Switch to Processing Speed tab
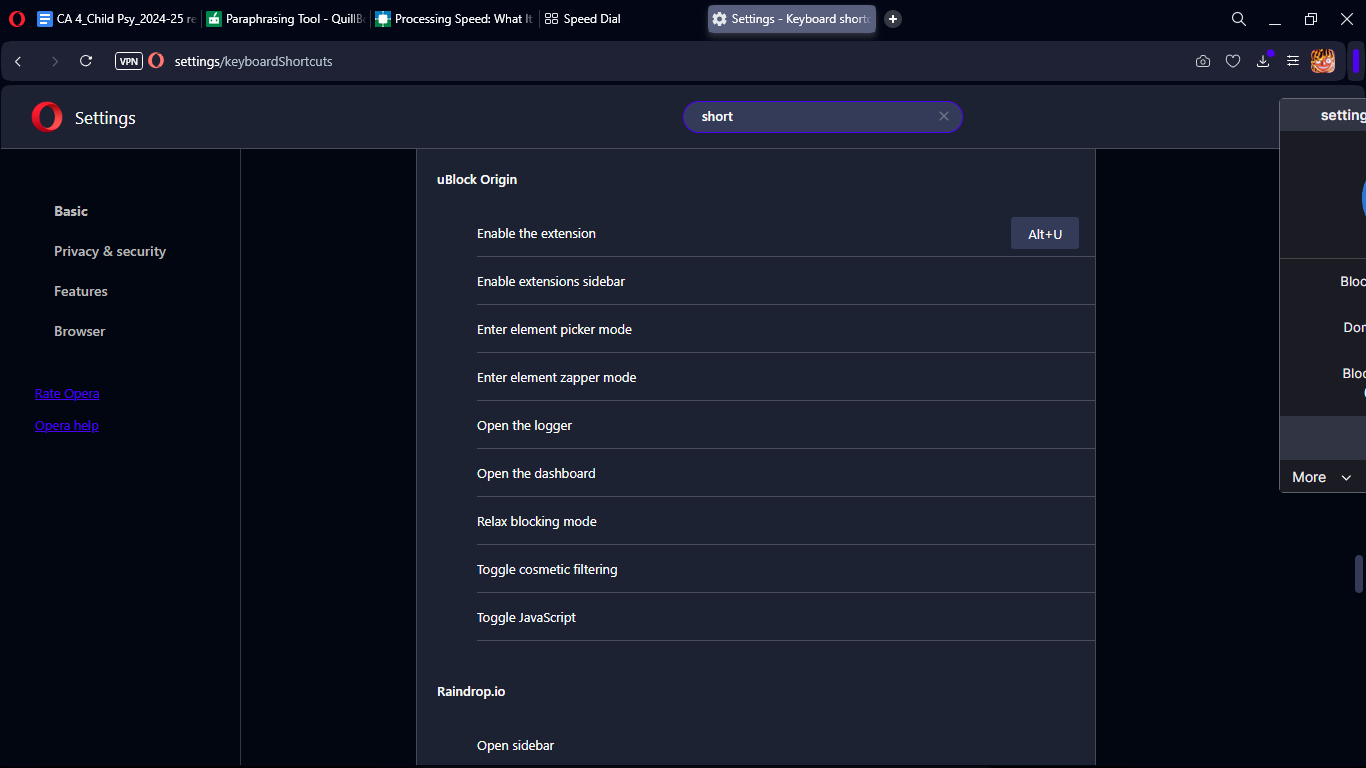Screen dimensions: 1366x768 (x=454, y=19)
